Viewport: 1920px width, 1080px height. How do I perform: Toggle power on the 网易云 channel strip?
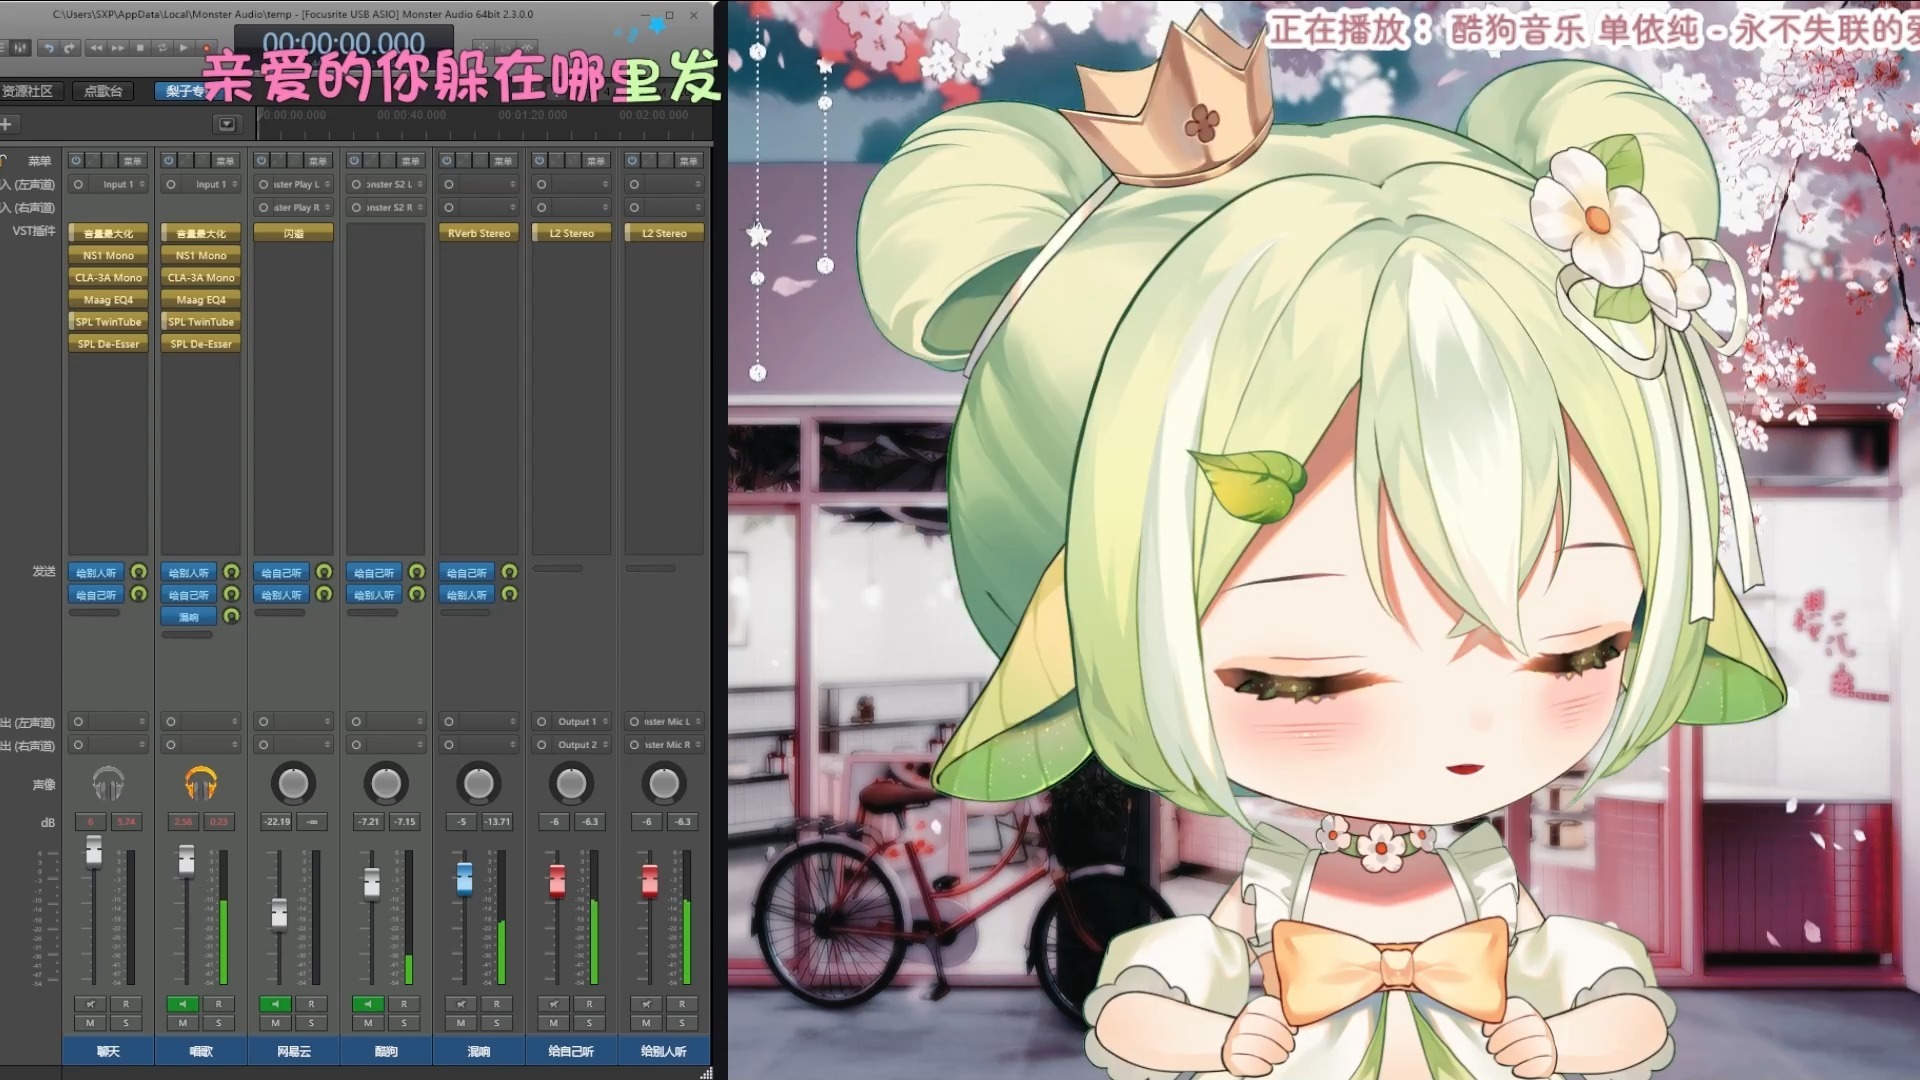(x=261, y=160)
